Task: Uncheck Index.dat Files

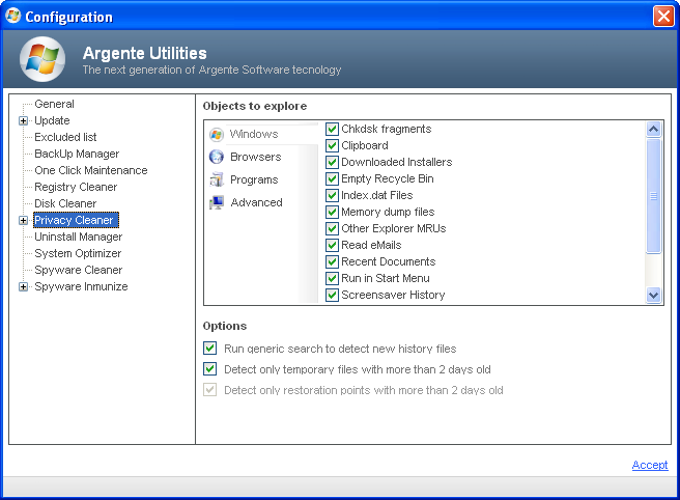Action: point(332,195)
